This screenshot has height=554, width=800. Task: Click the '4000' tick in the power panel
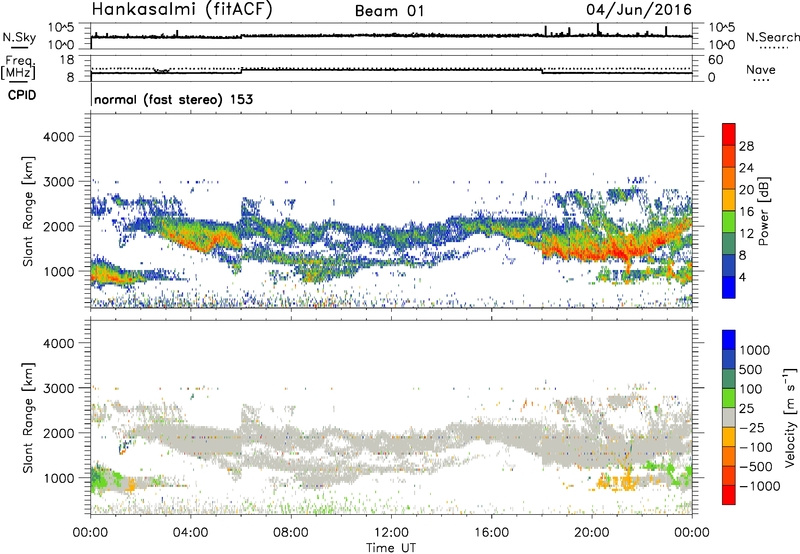(58, 137)
